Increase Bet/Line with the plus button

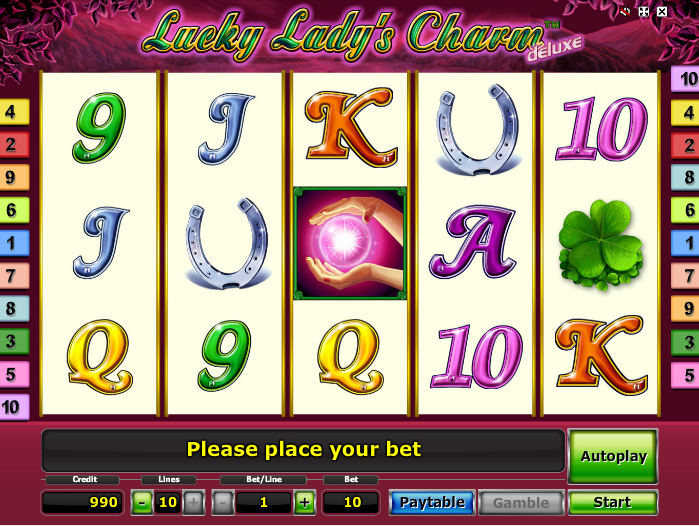coord(304,502)
